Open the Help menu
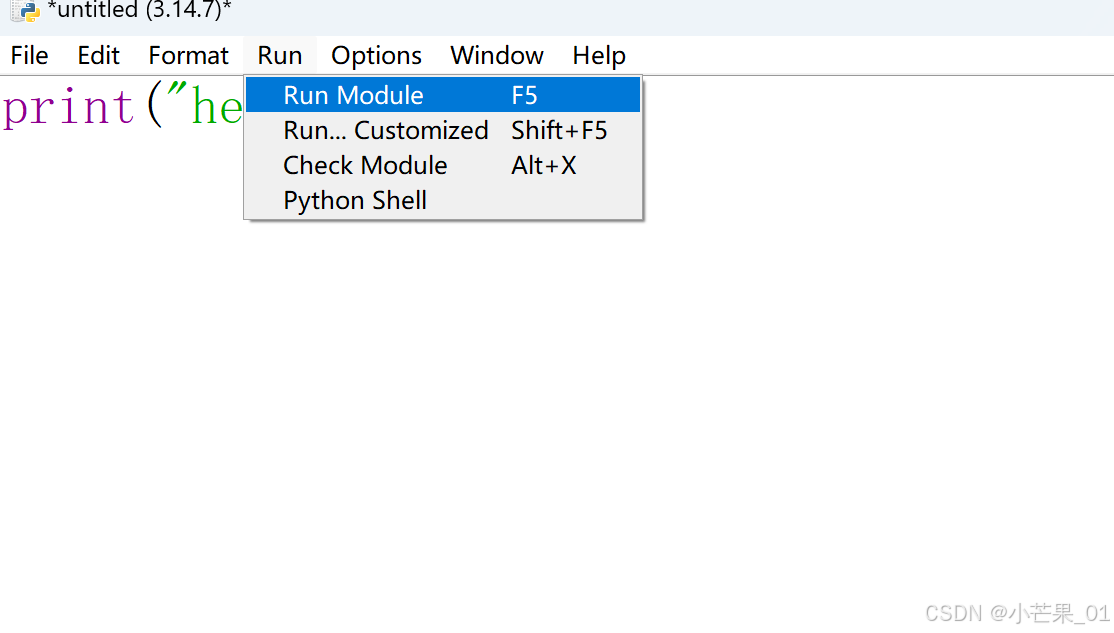The height and width of the screenshot is (633, 1114). coord(599,55)
